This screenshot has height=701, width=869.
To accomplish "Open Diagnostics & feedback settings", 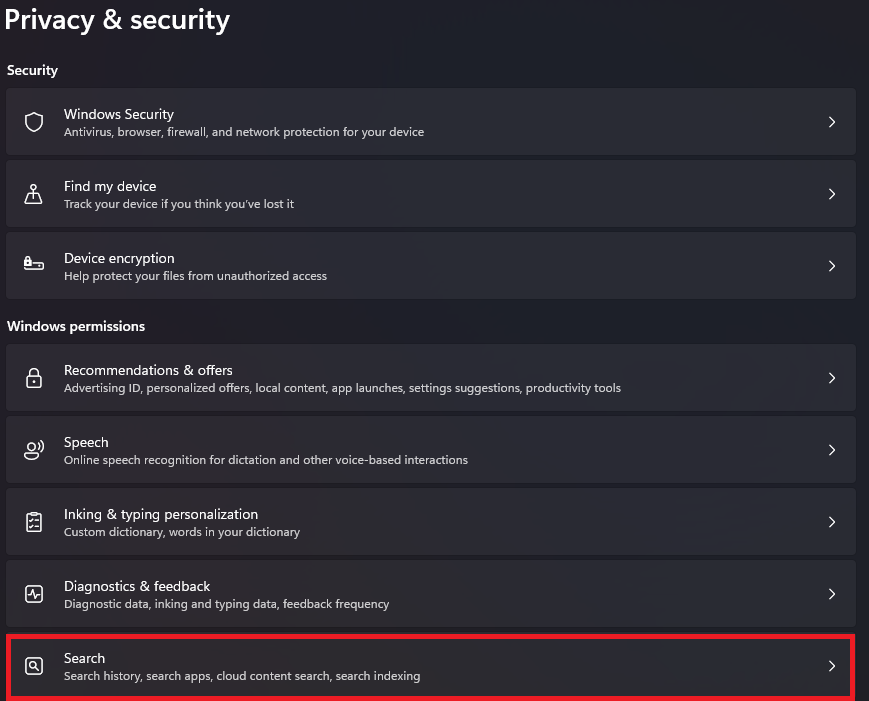I will click(x=431, y=593).
